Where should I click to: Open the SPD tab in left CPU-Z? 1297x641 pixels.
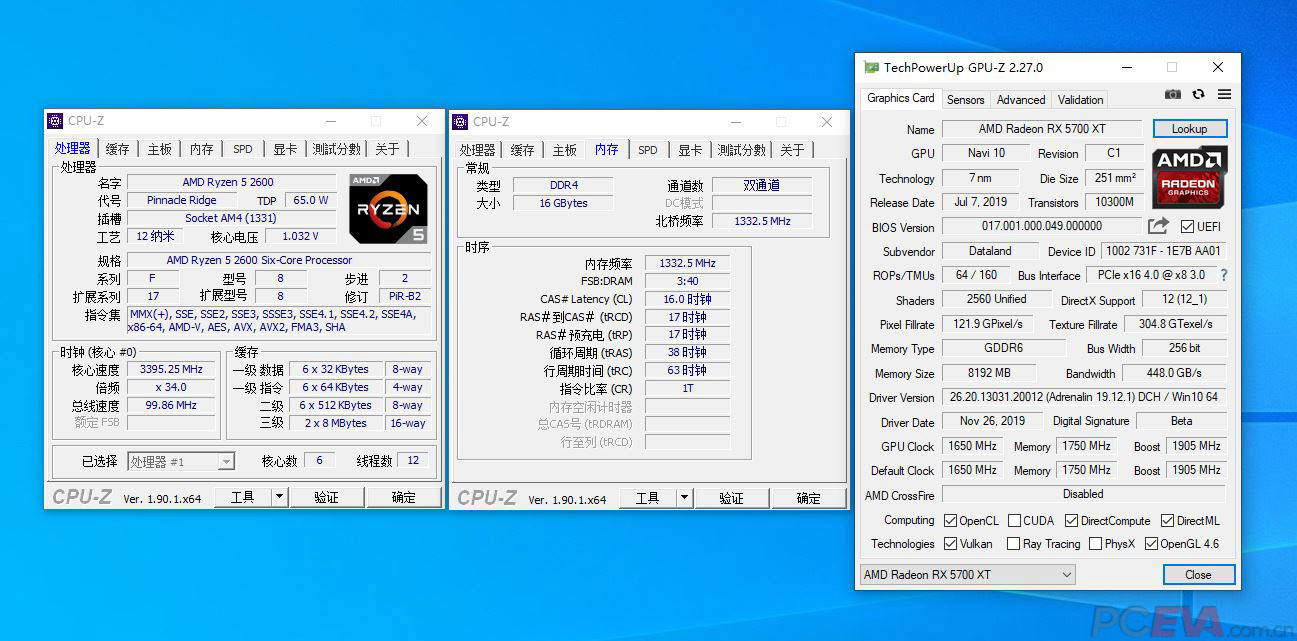pyautogui.click(x=242, y=147)
